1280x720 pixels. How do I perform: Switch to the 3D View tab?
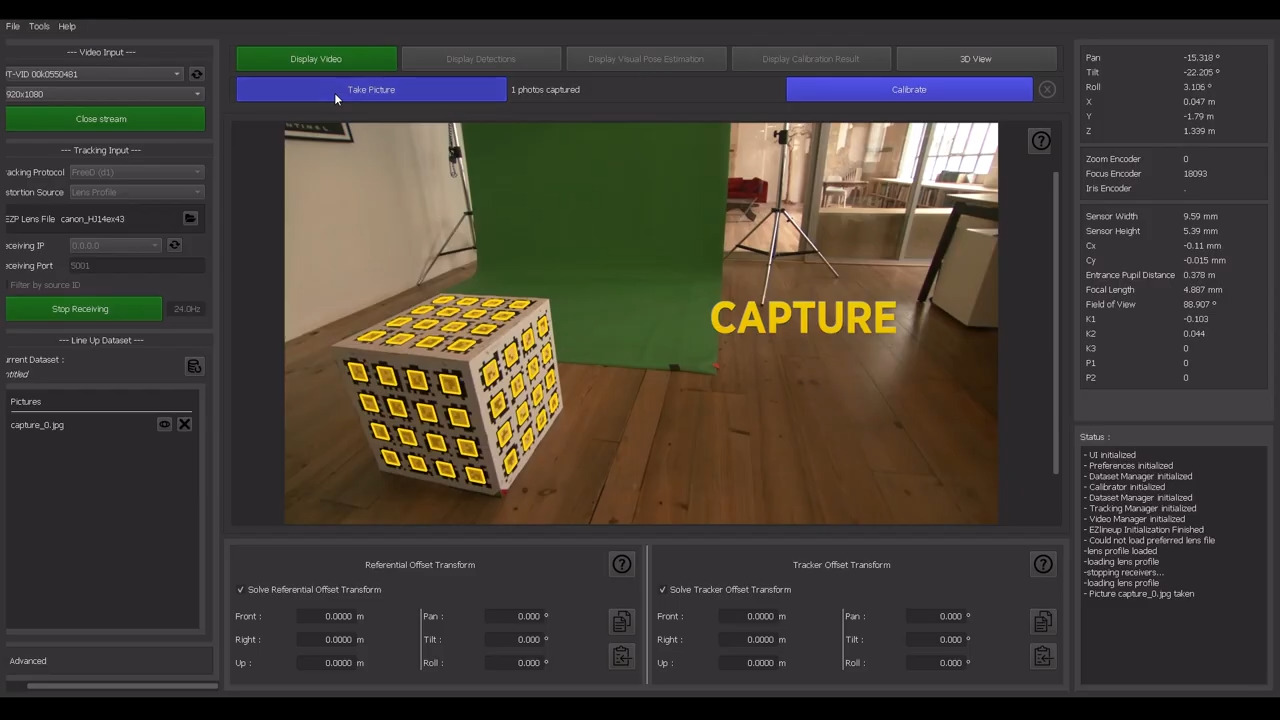[975, 59]
